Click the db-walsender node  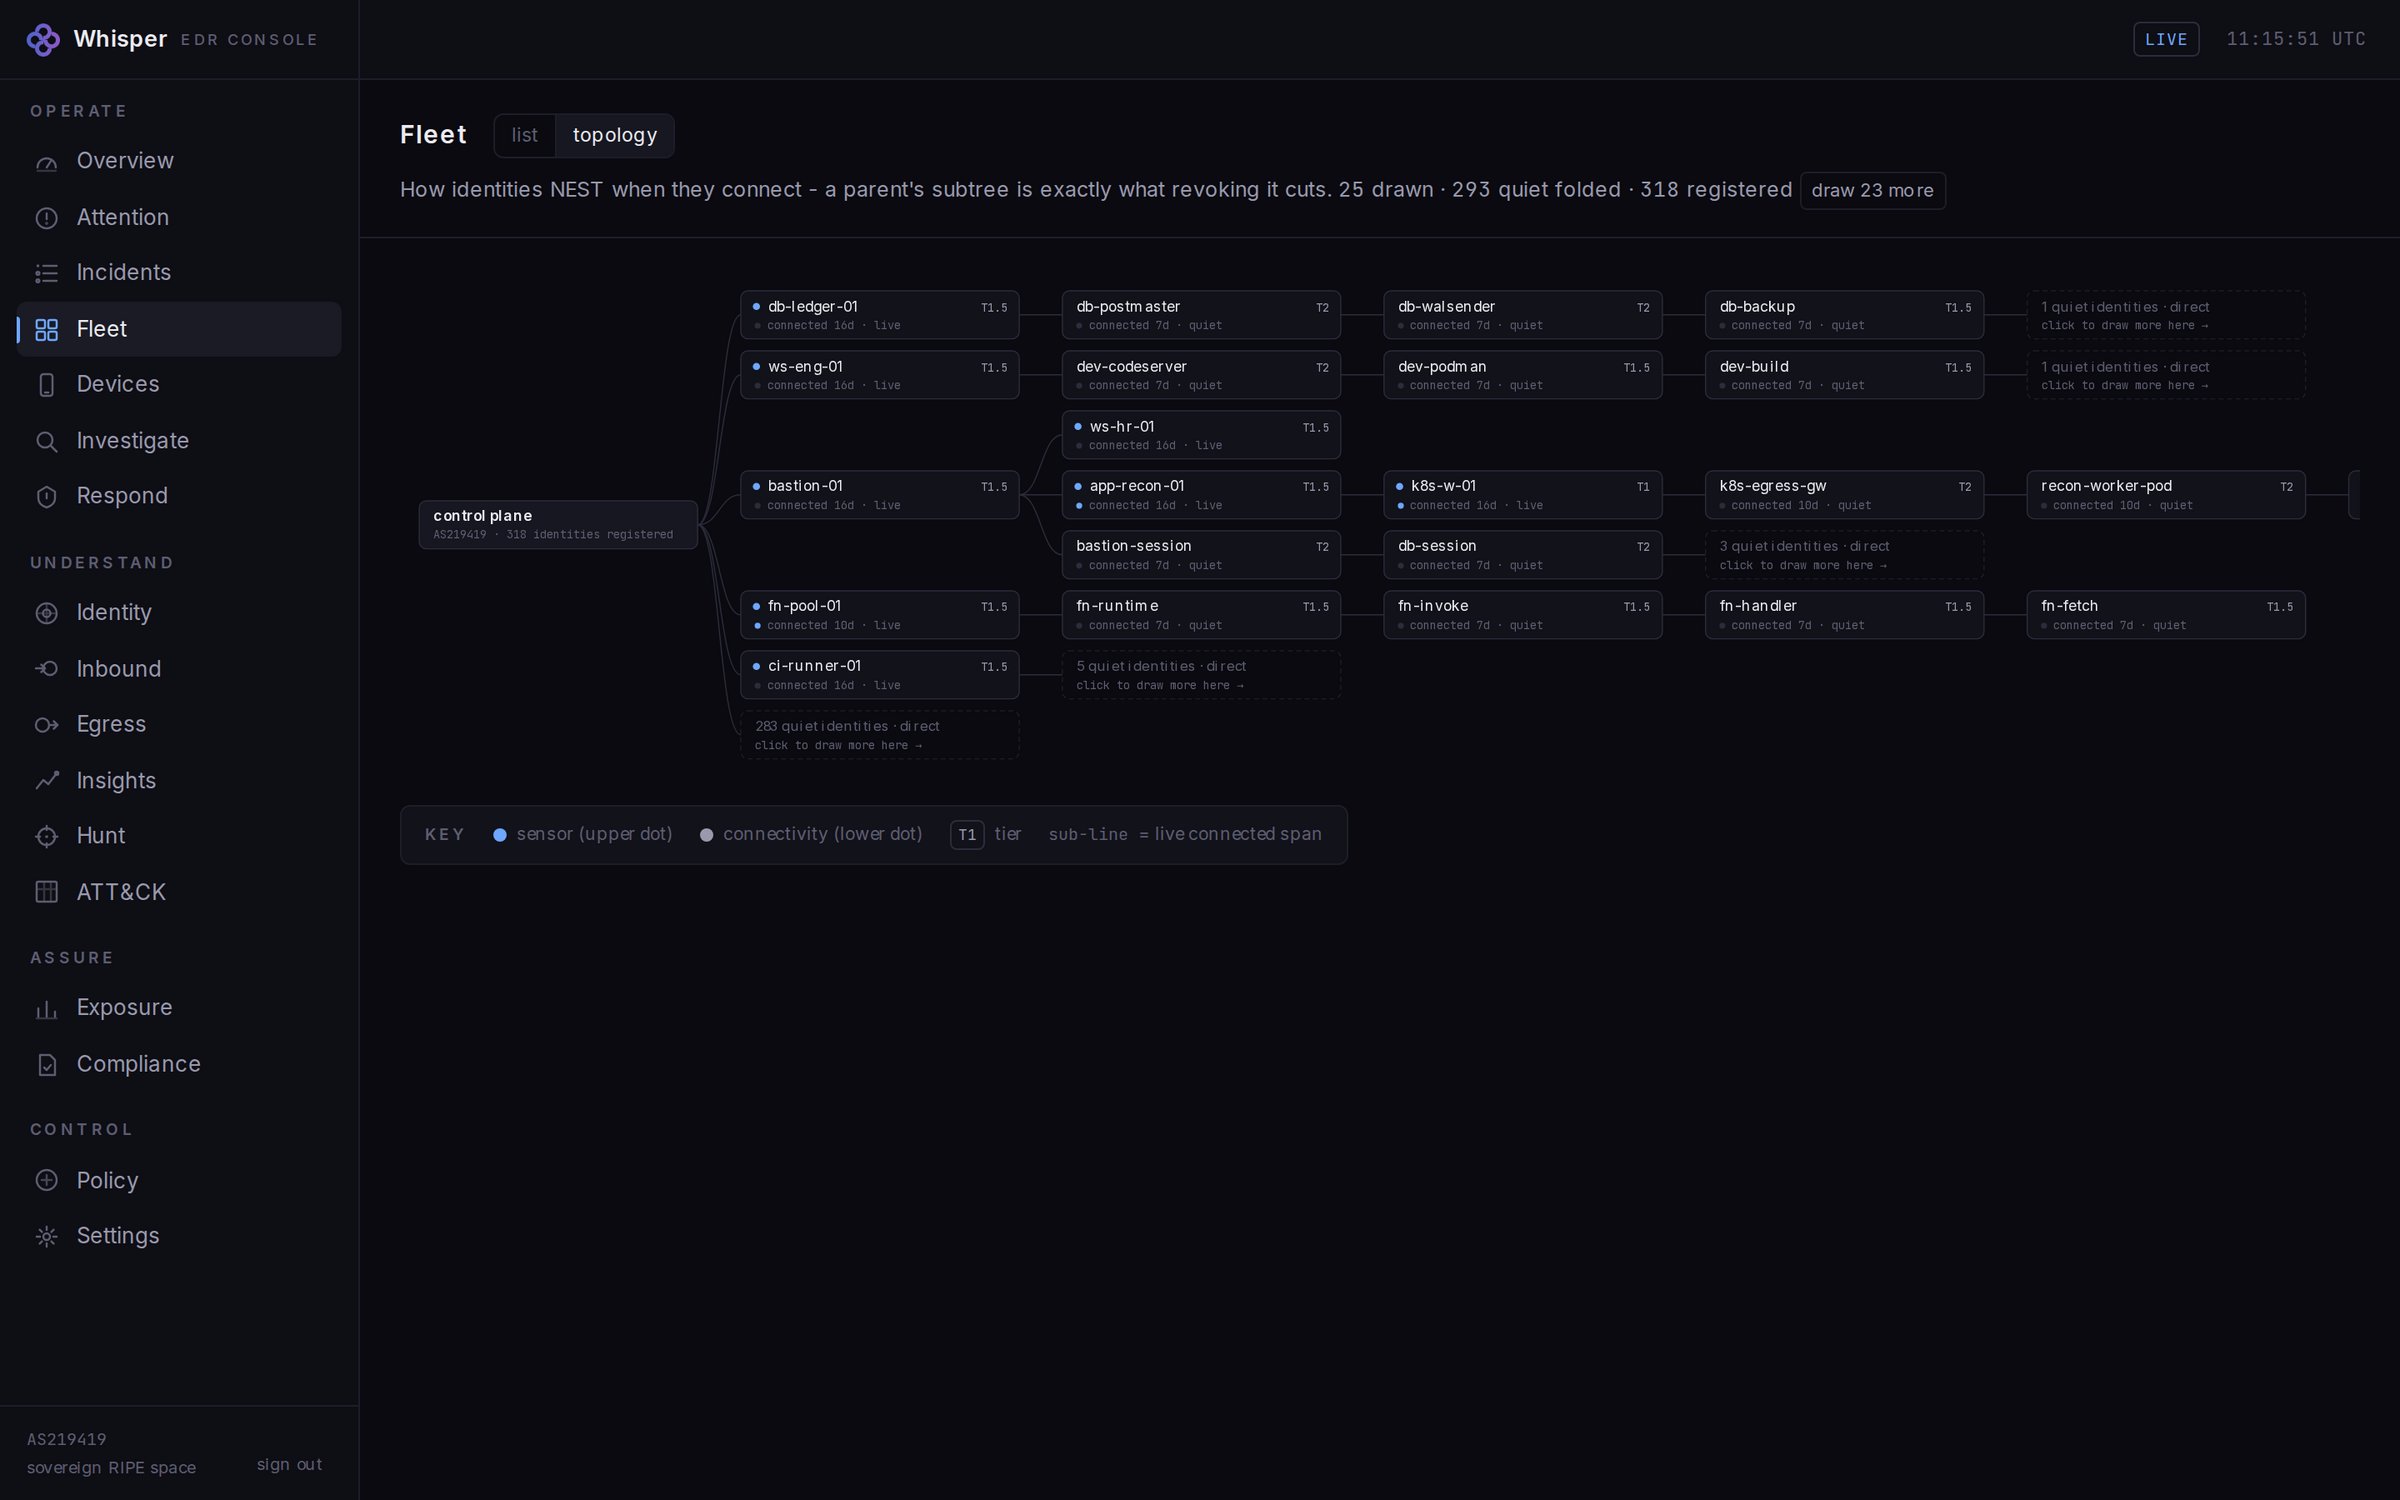1522,315
